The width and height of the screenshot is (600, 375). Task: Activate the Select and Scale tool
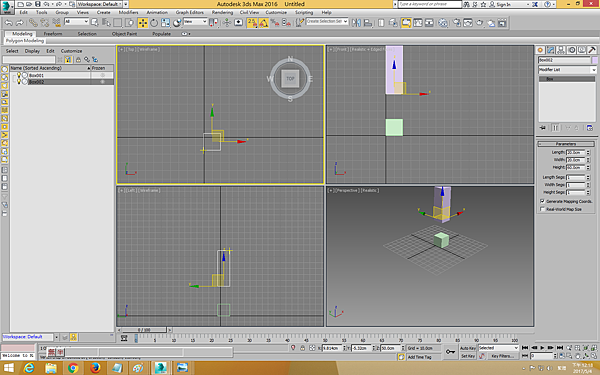tap(165, 23)
